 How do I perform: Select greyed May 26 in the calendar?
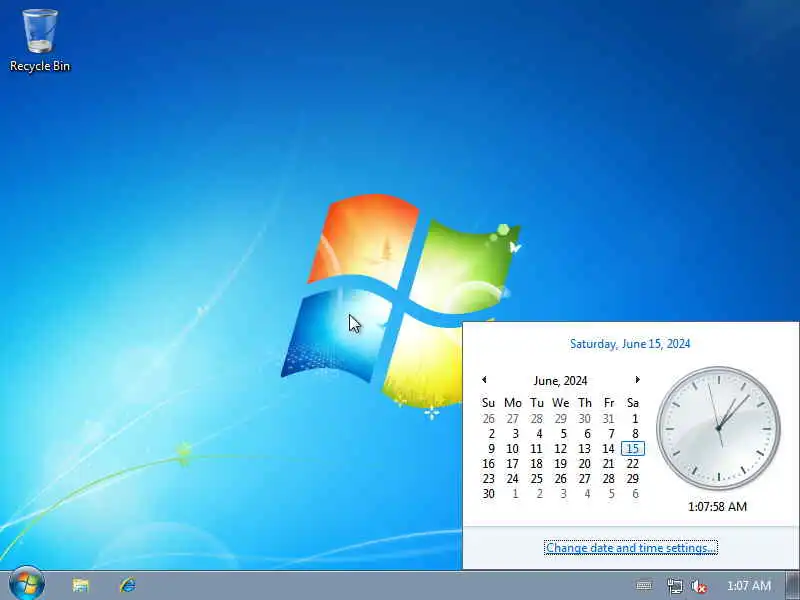(x=488, y=419)
